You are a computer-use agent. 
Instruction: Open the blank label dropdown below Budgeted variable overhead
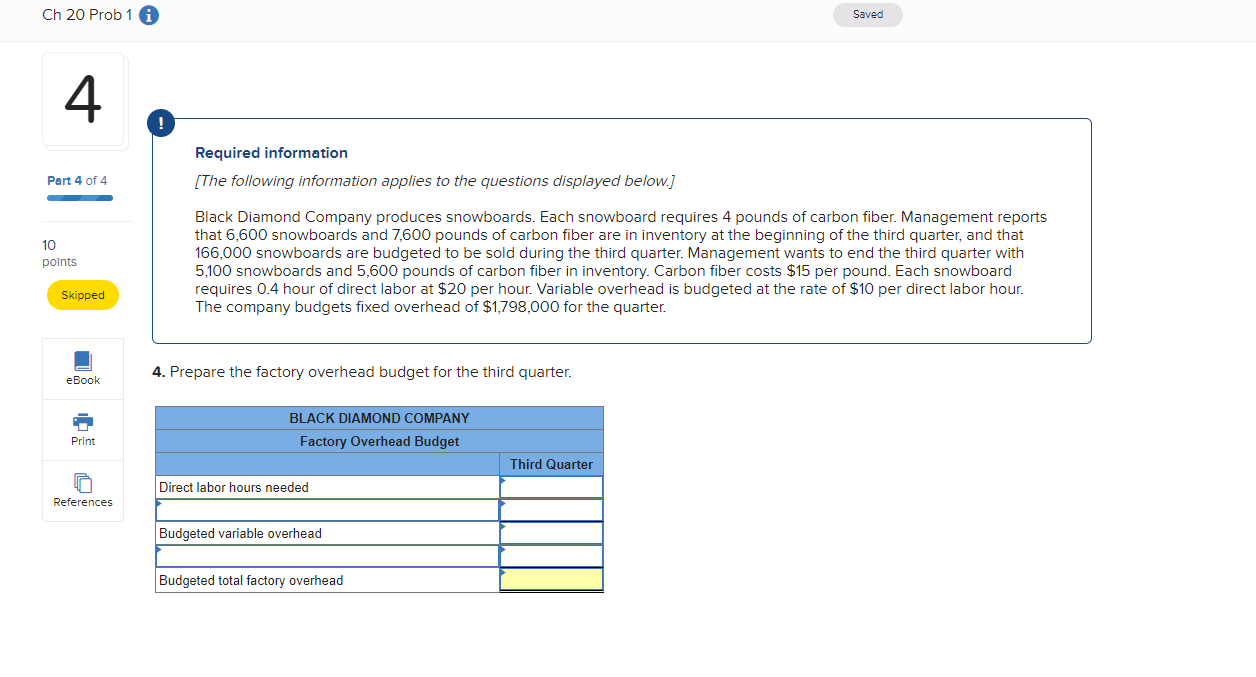click(x=327, y=556)
